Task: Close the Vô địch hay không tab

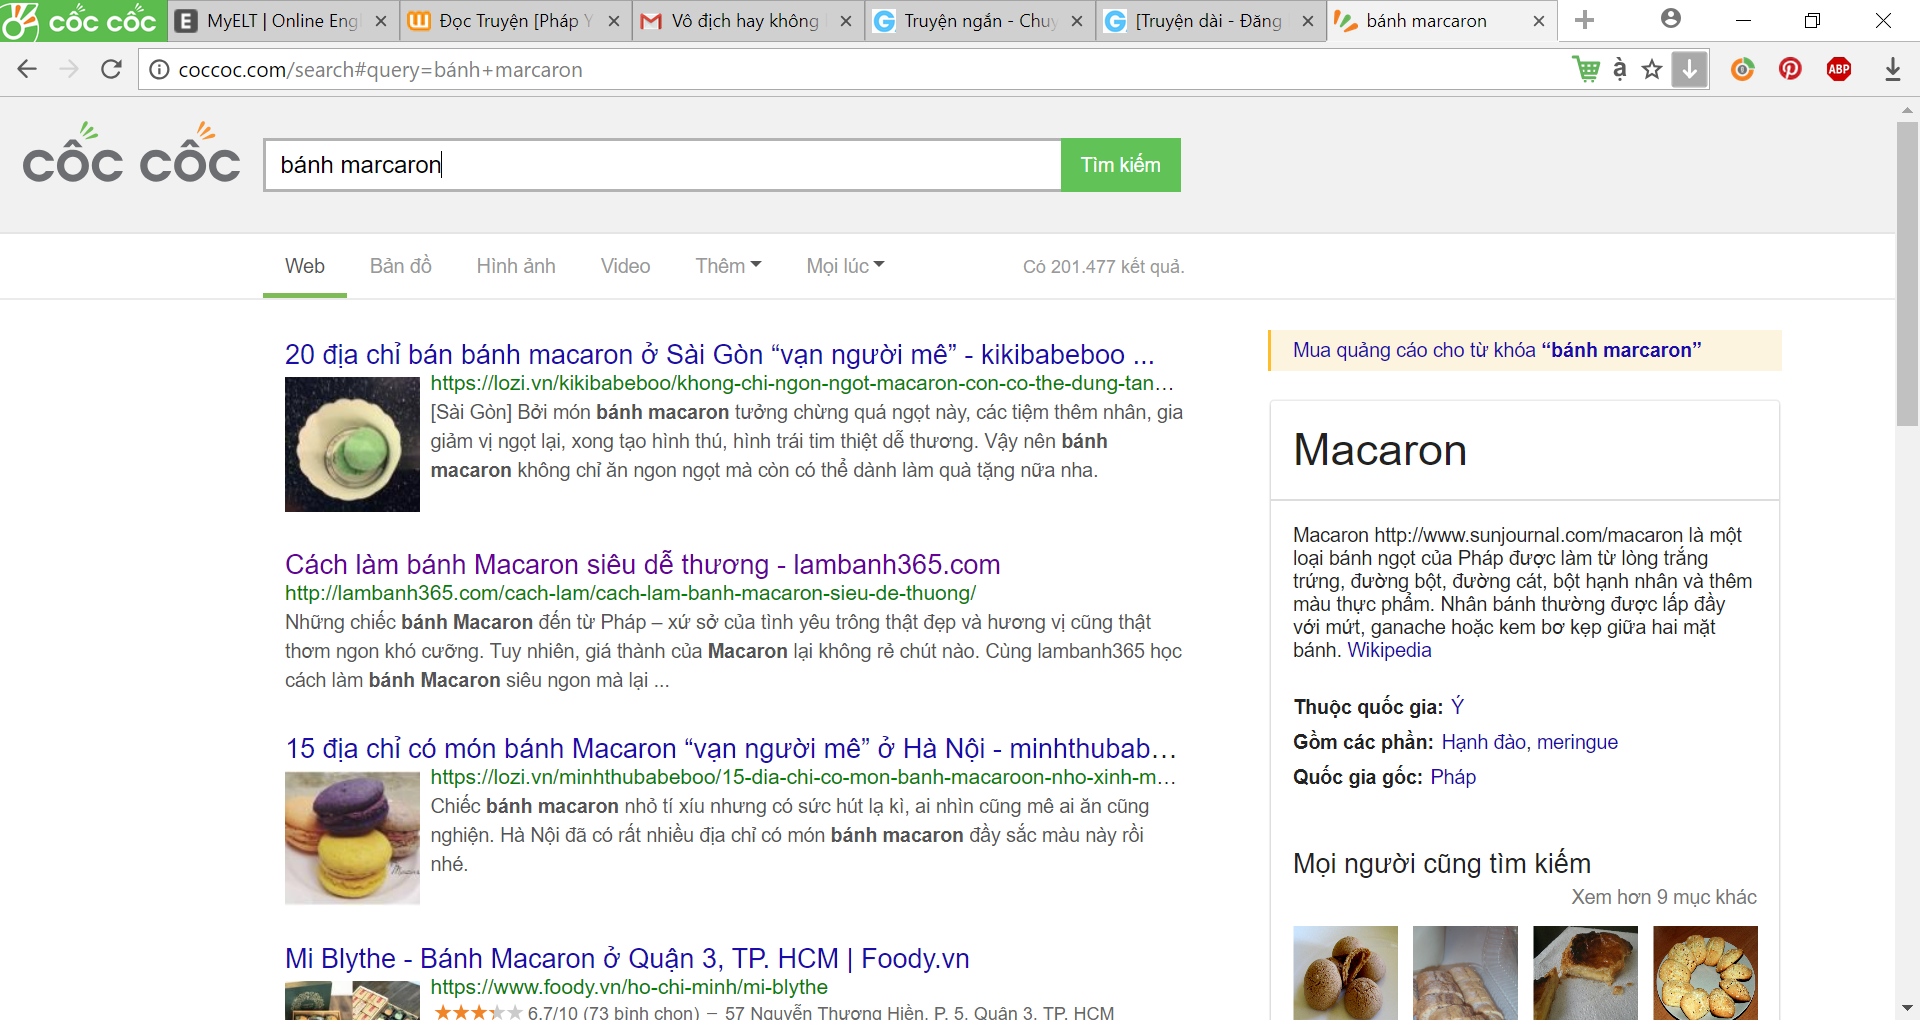Action: click(x=846, y=21)
